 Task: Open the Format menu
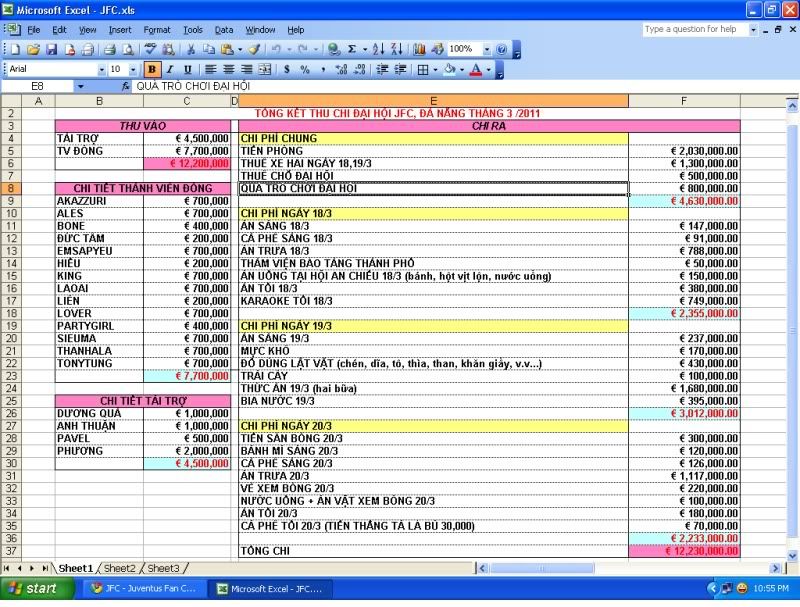click(x=157, y=30)
